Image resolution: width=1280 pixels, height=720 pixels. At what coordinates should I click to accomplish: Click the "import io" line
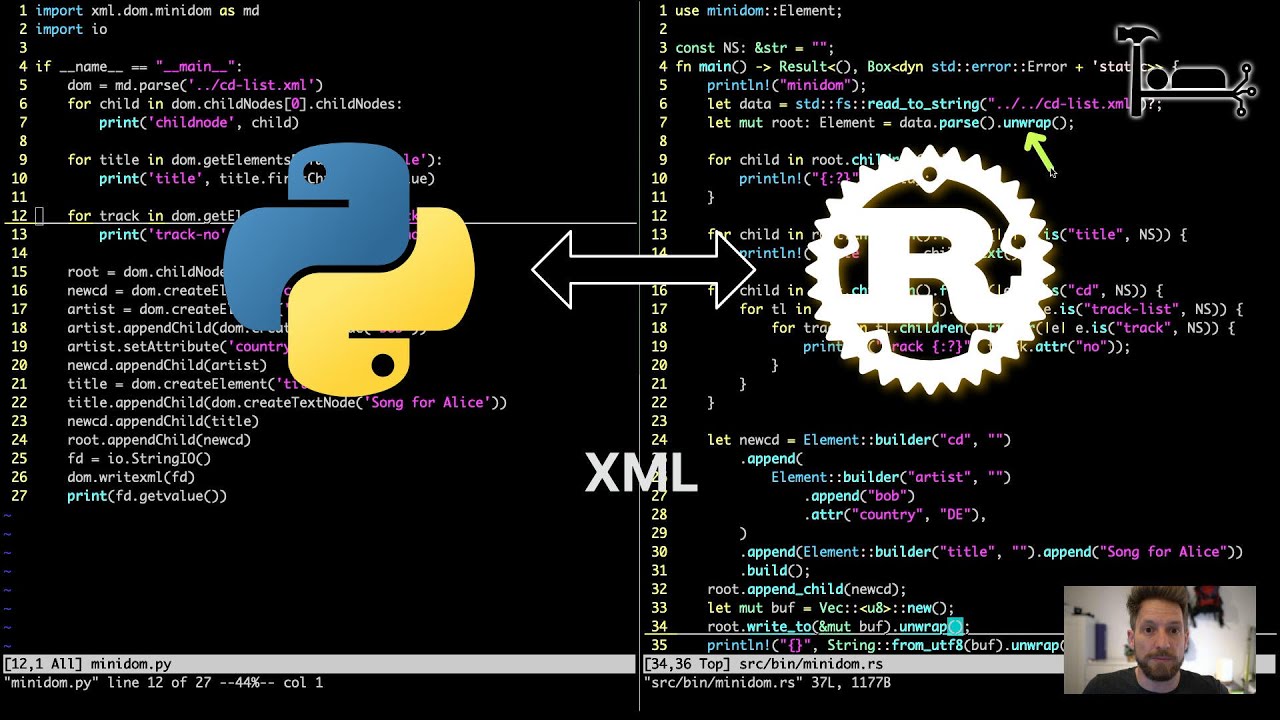pyautogui.click(x=71, y=29)
